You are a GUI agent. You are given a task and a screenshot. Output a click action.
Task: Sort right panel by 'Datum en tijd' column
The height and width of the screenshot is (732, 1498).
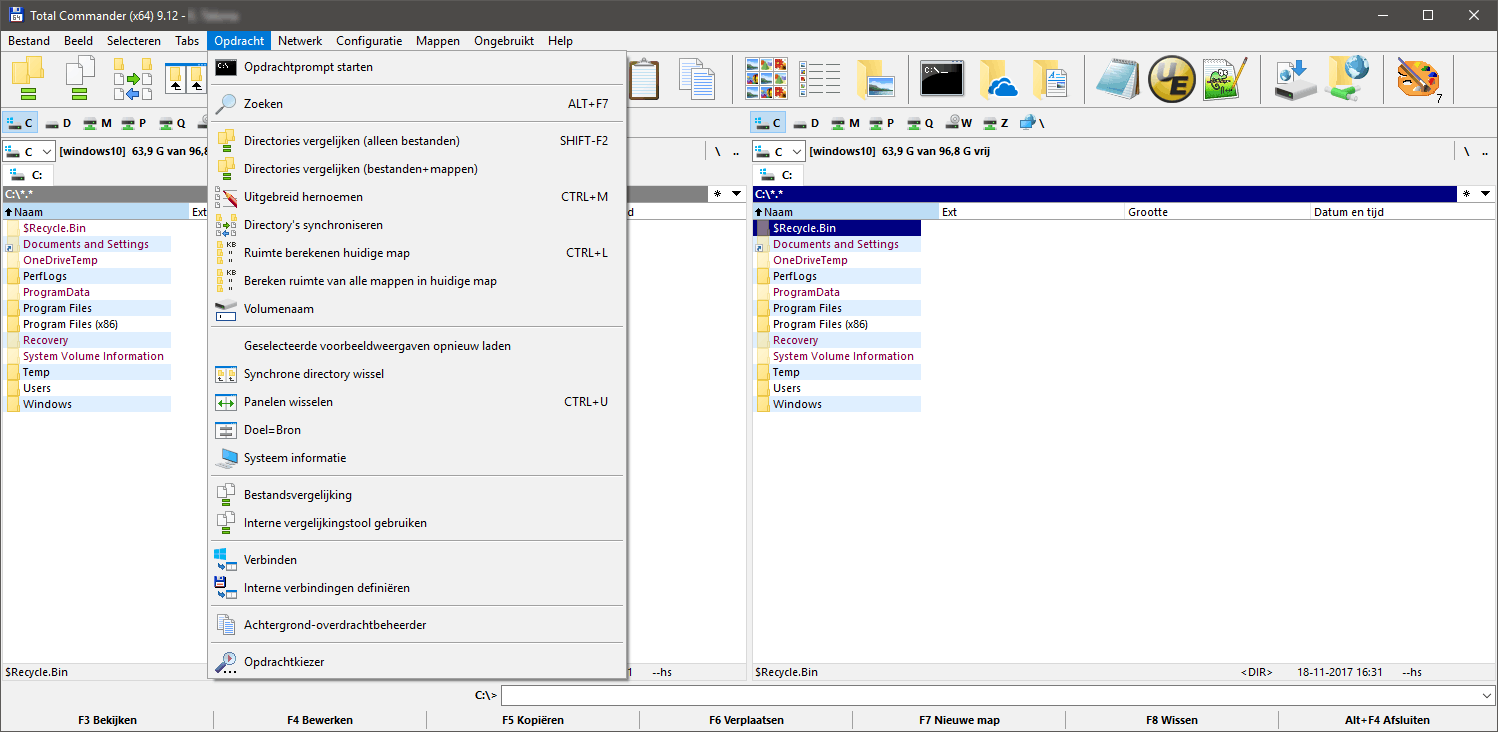pos(1401,212)
